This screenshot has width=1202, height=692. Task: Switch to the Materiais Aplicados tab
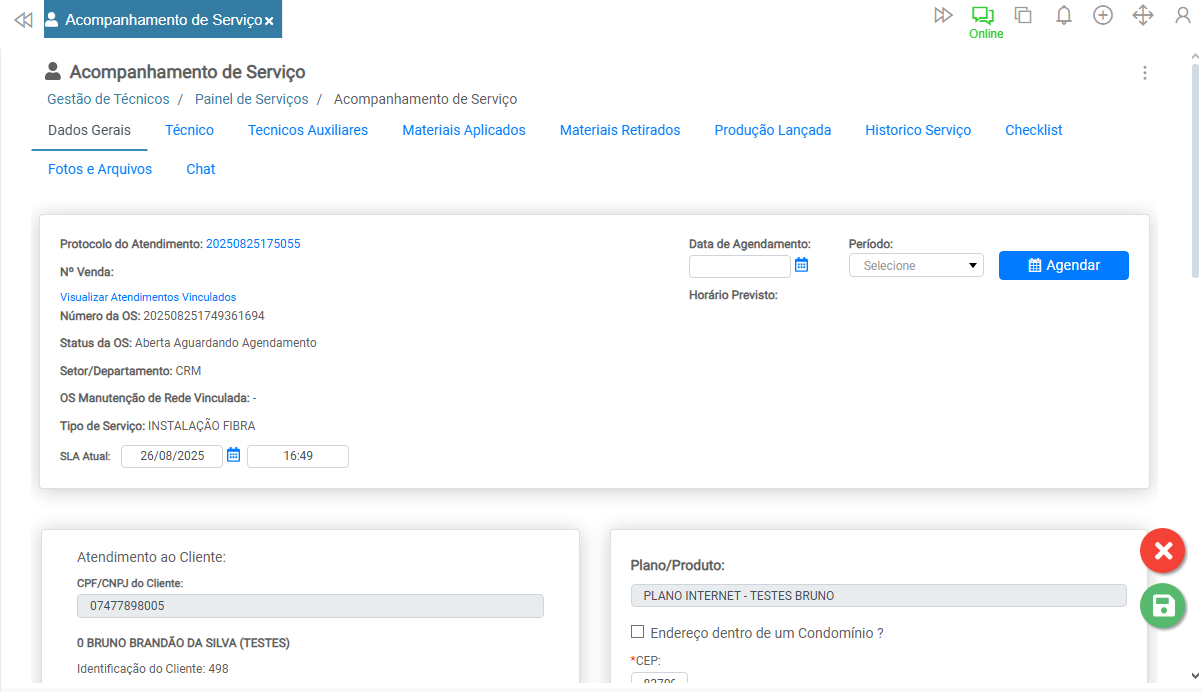click(463, 130)
